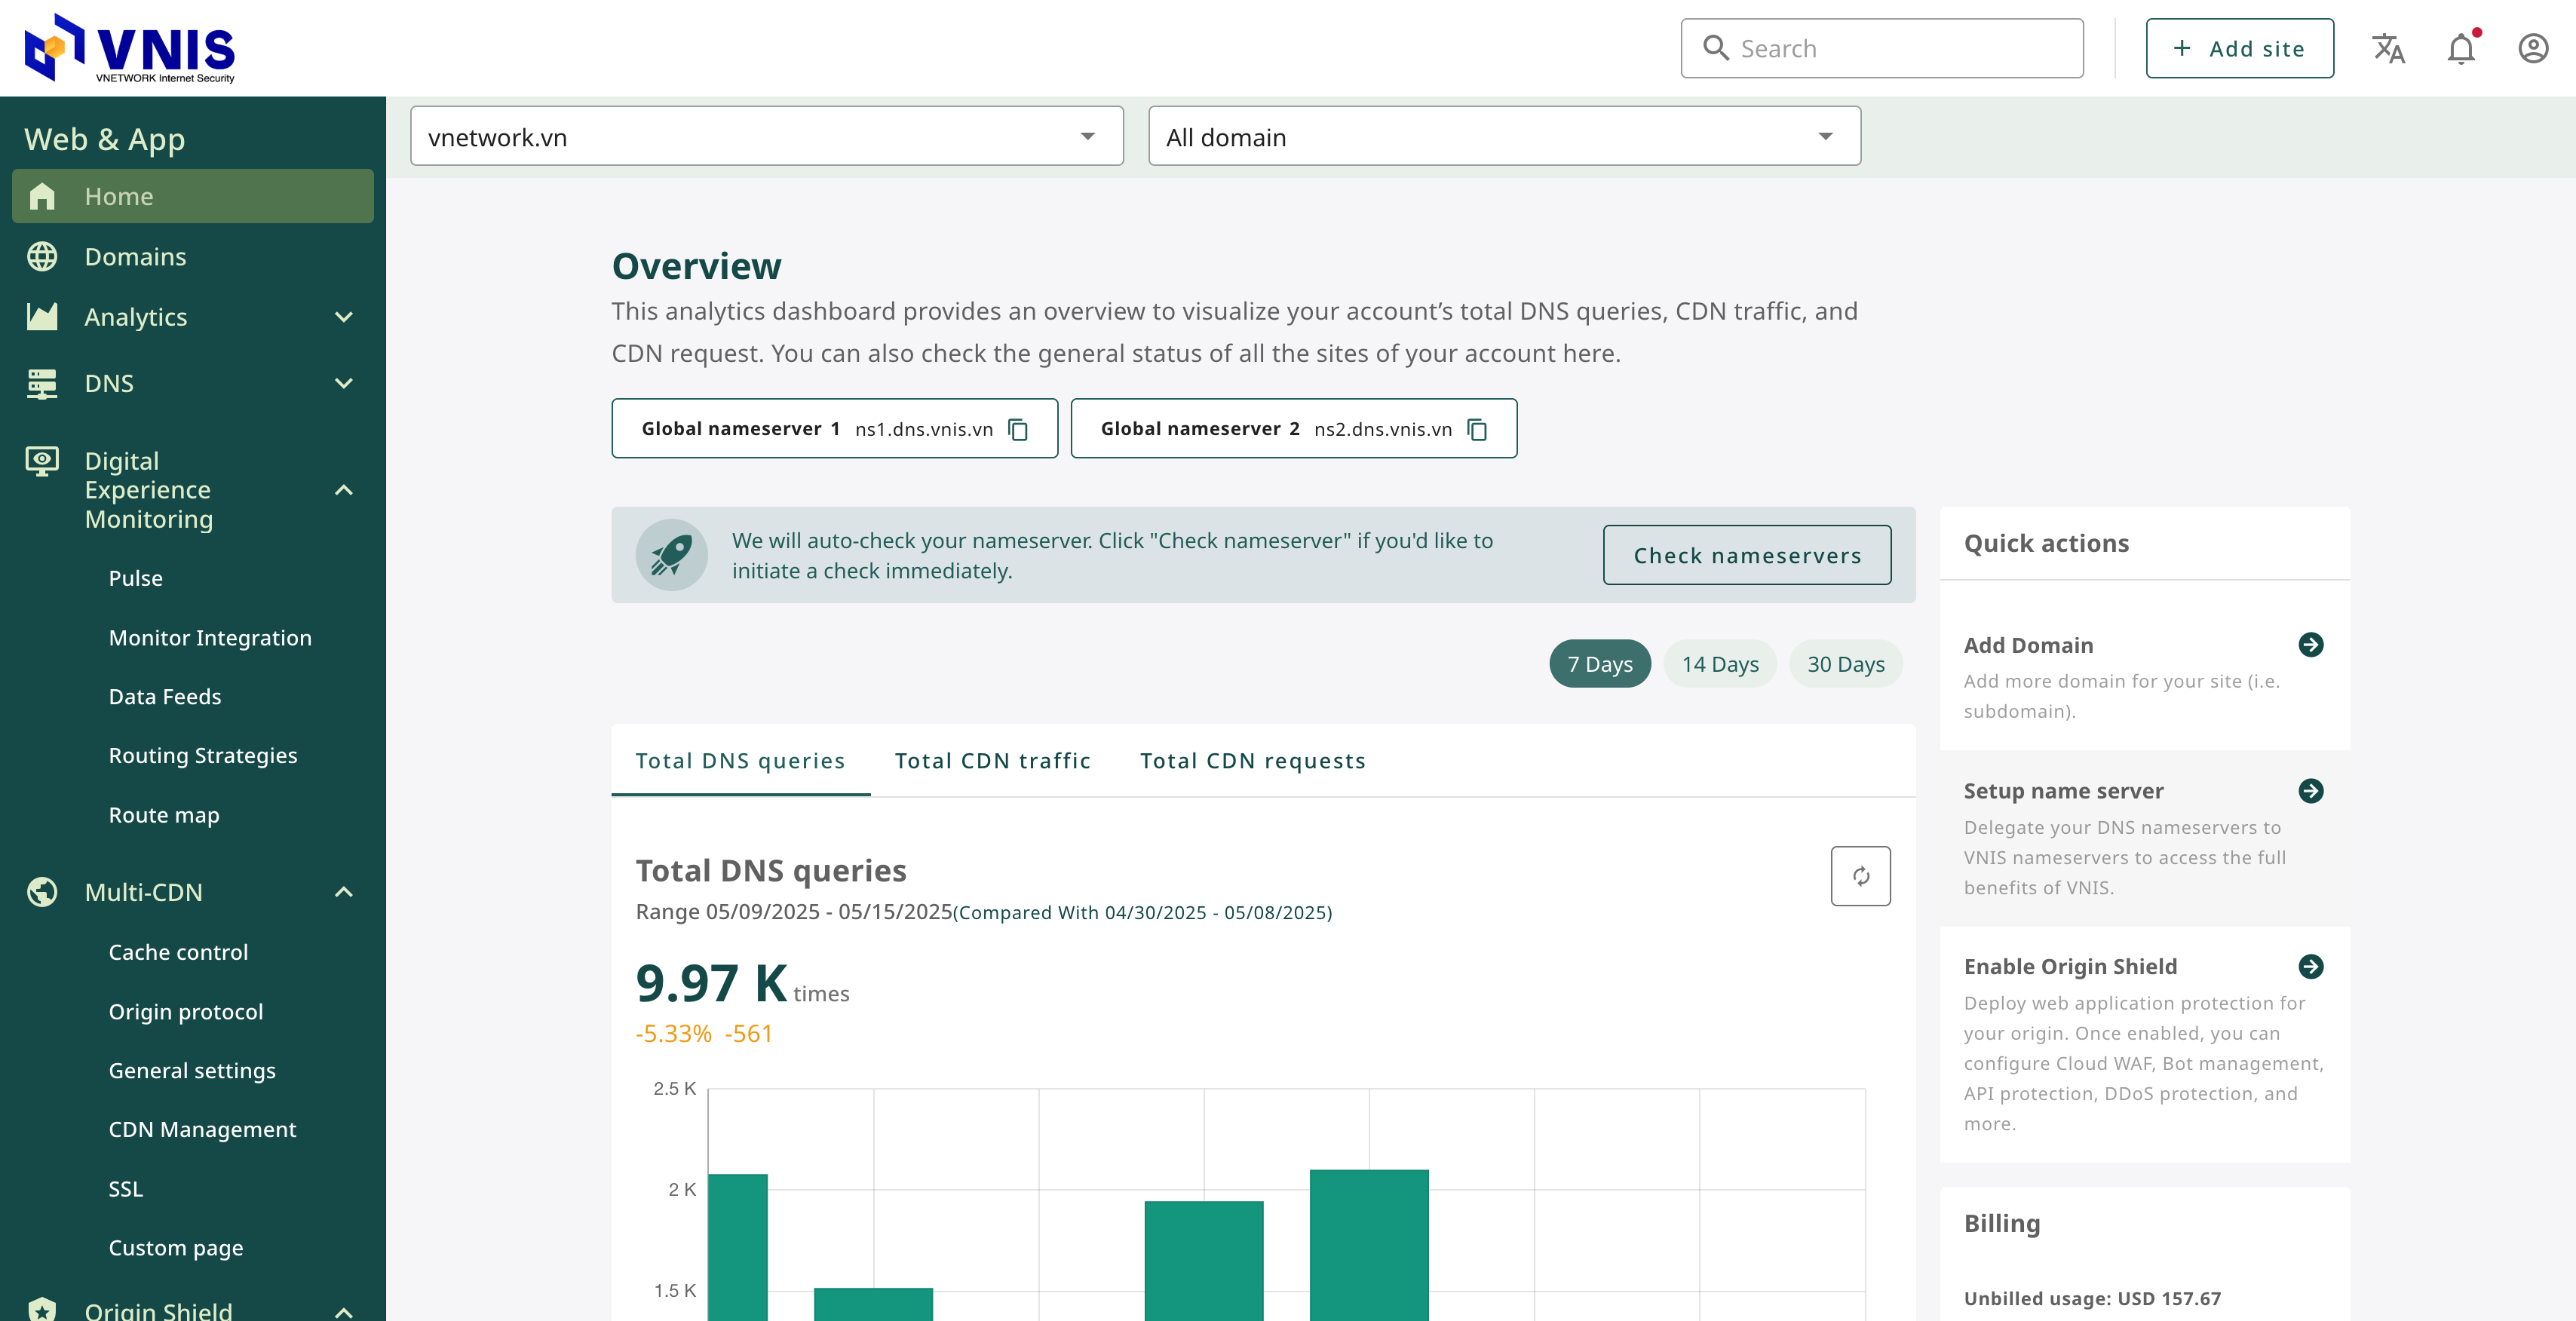Switch to Total CDN requests tab

coord(1252,761)
